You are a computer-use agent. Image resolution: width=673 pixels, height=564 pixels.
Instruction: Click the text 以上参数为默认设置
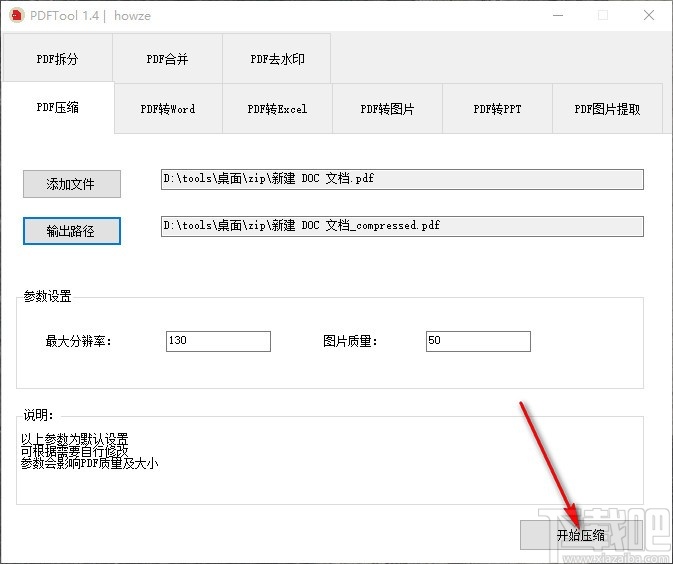coord(74,439)
